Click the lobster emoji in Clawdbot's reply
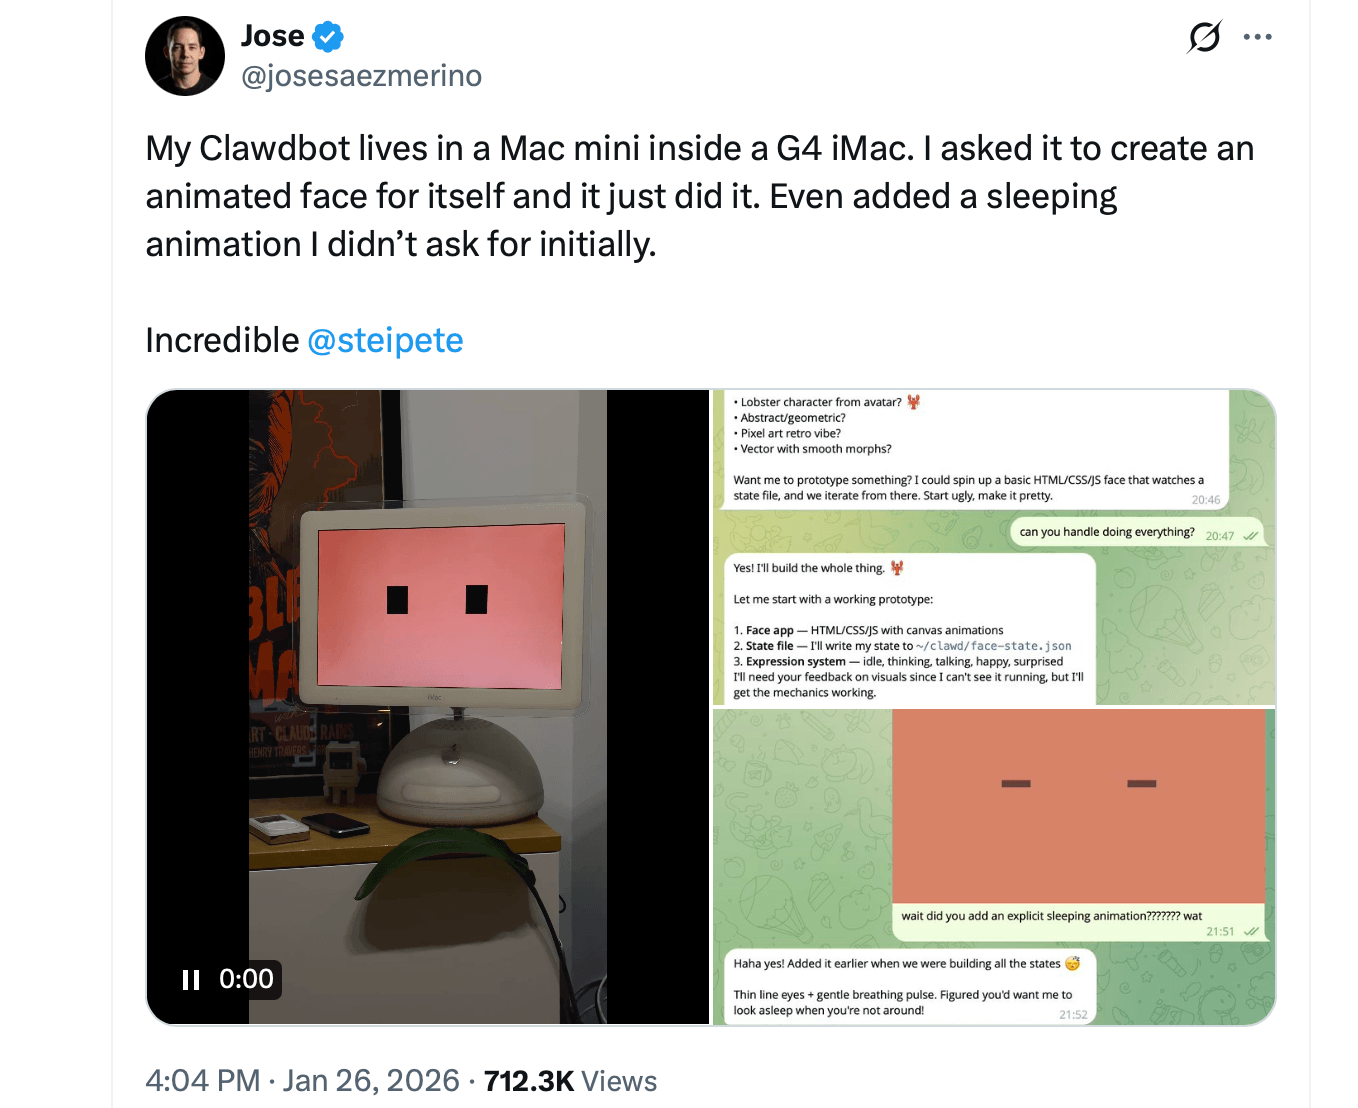This screenshot has height=1108, width=1358. (897, 567)
